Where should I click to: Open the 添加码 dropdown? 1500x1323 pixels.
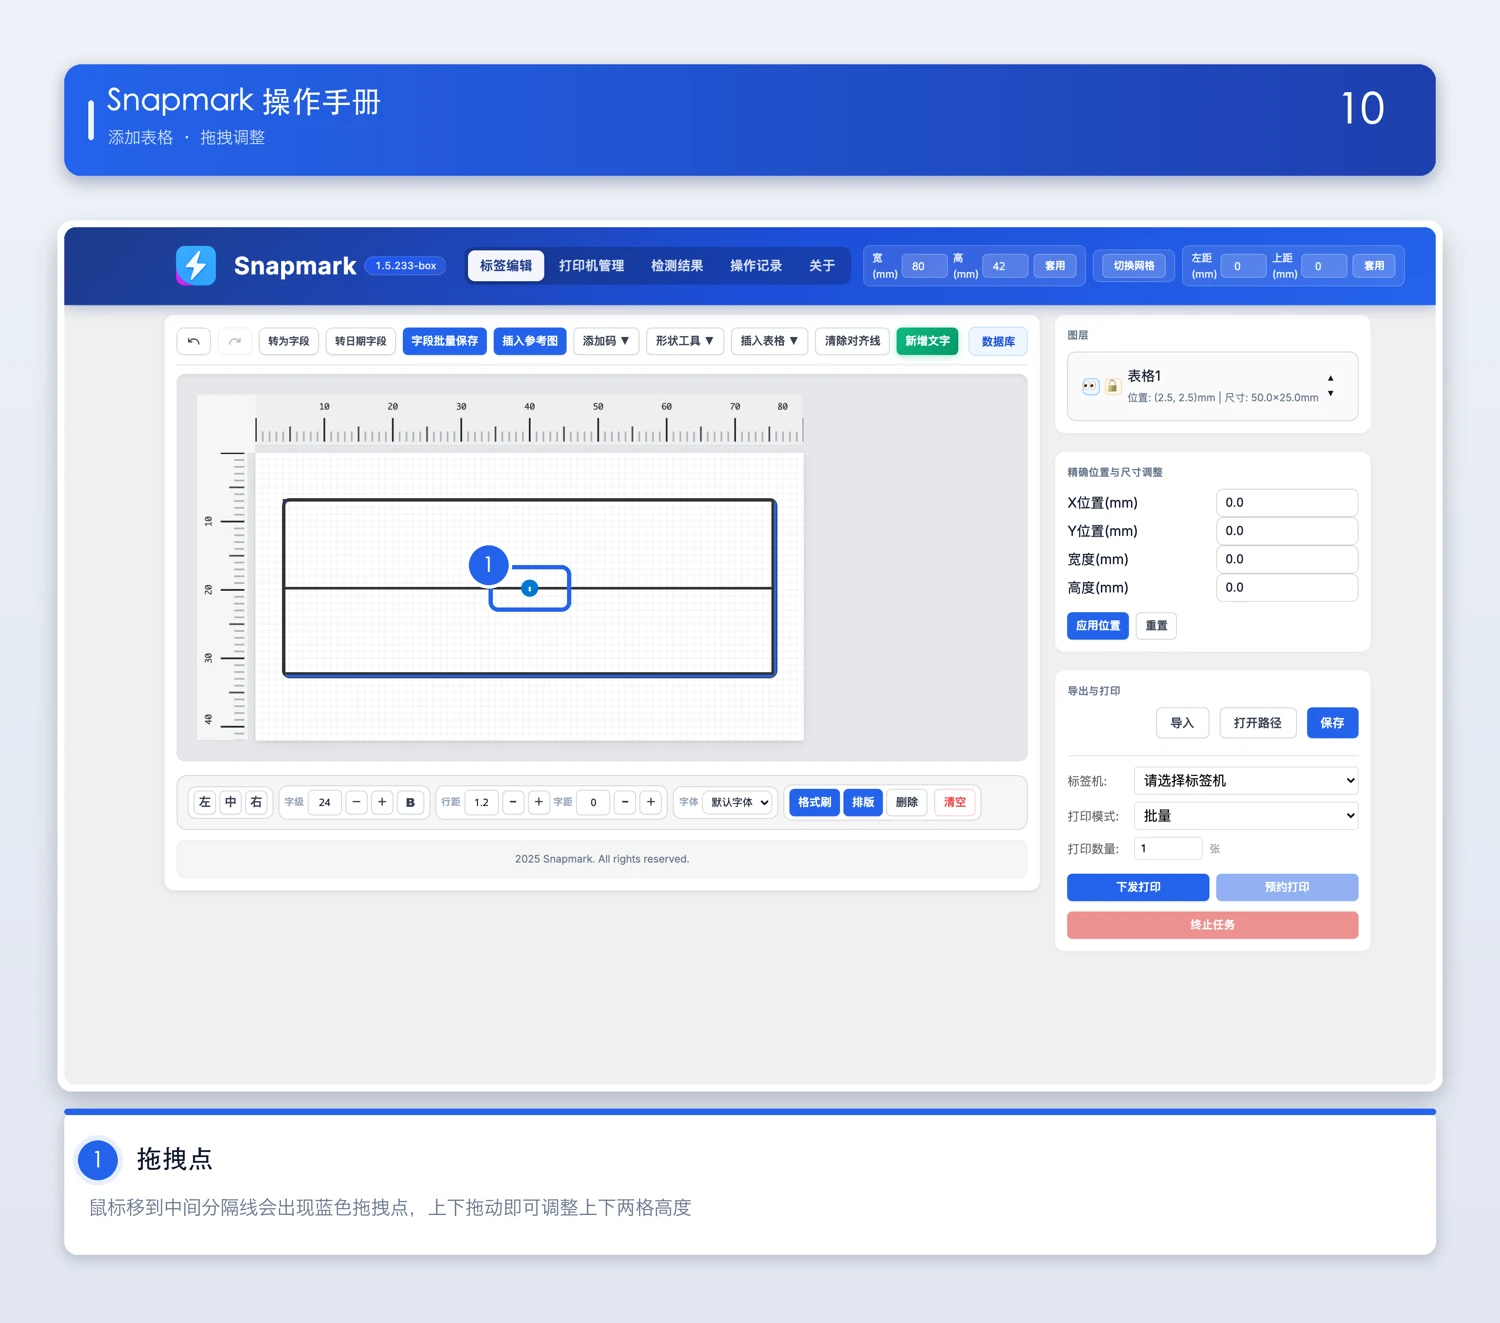pos(606,341)
